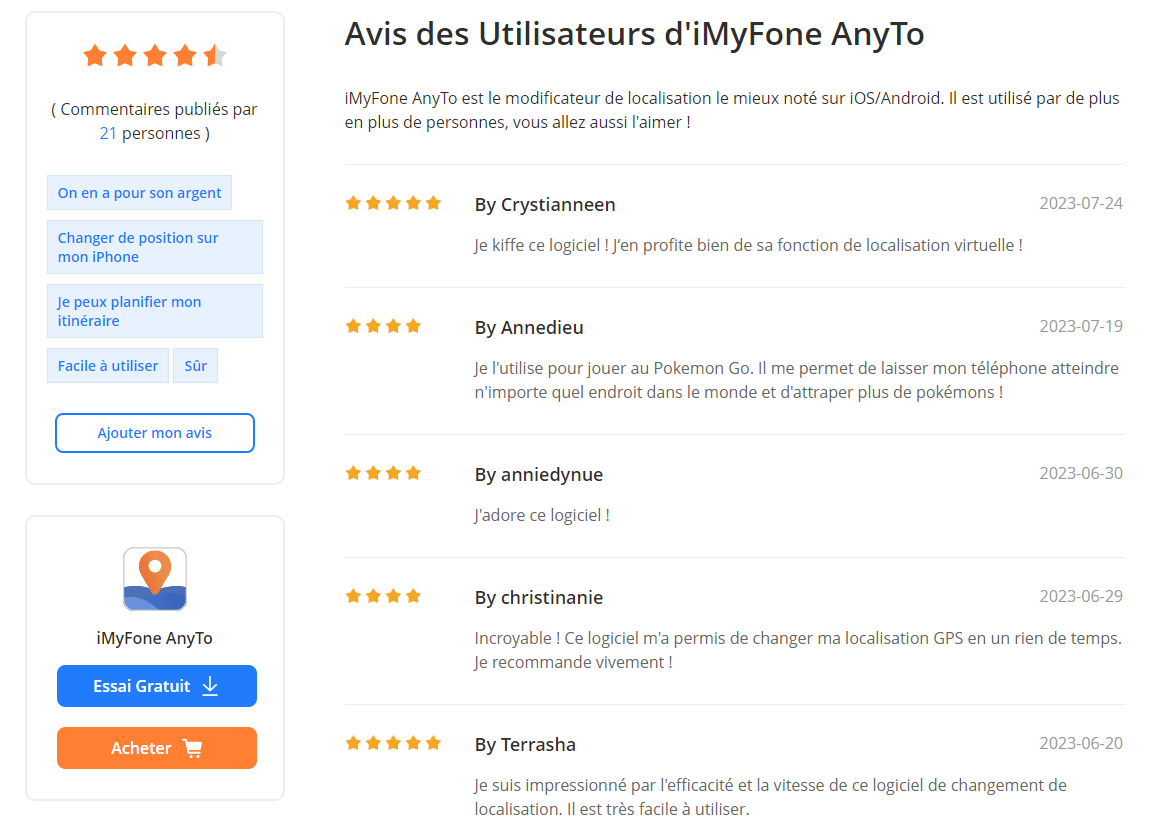Select the tag On en a pour son argent
Viewport: 1156px width, 824px height.
(139, 192)
